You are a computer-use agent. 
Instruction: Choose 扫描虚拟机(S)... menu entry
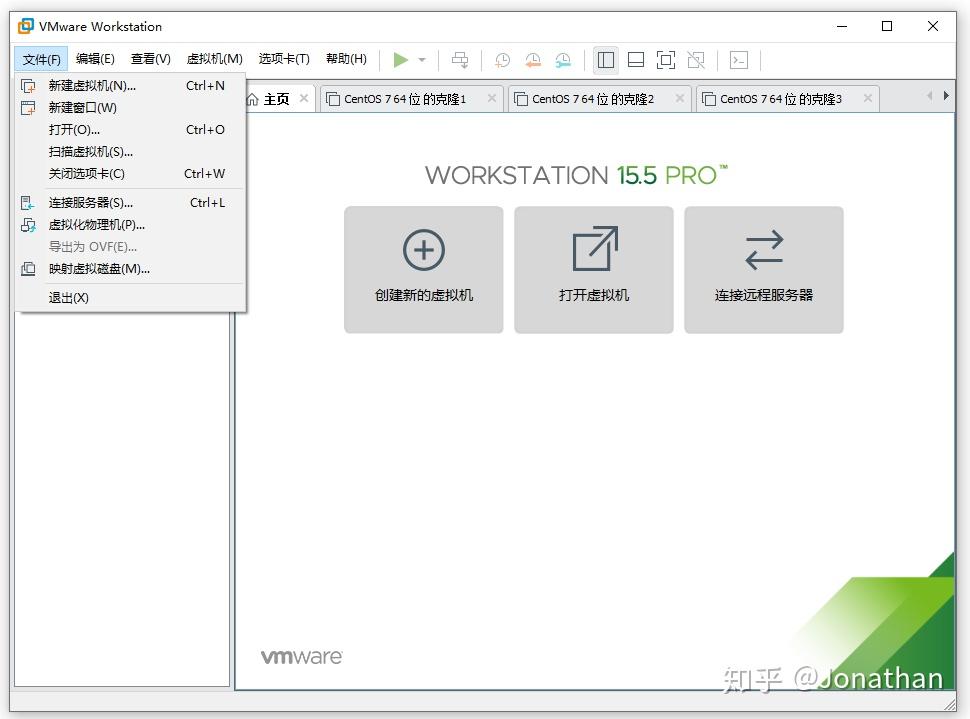click(x=131, y=152)
